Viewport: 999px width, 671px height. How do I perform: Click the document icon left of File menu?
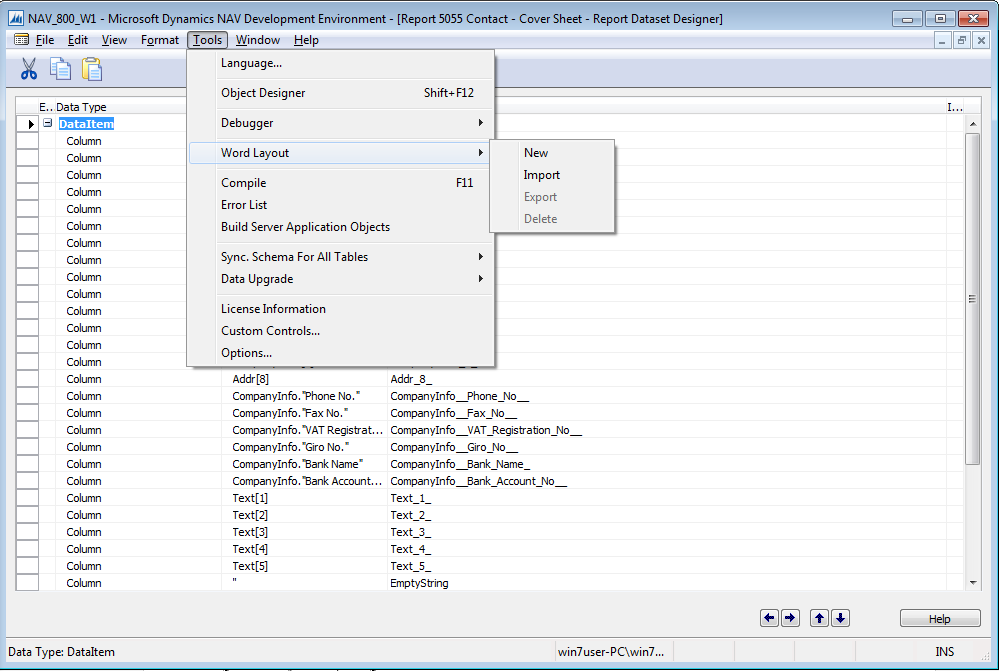(21, 40)
